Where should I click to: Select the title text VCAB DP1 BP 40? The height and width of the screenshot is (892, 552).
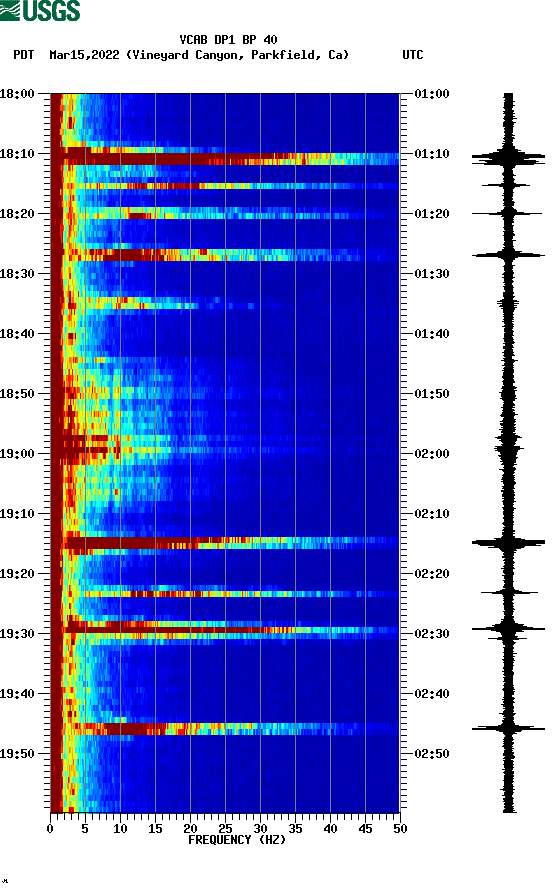(228, 40)
